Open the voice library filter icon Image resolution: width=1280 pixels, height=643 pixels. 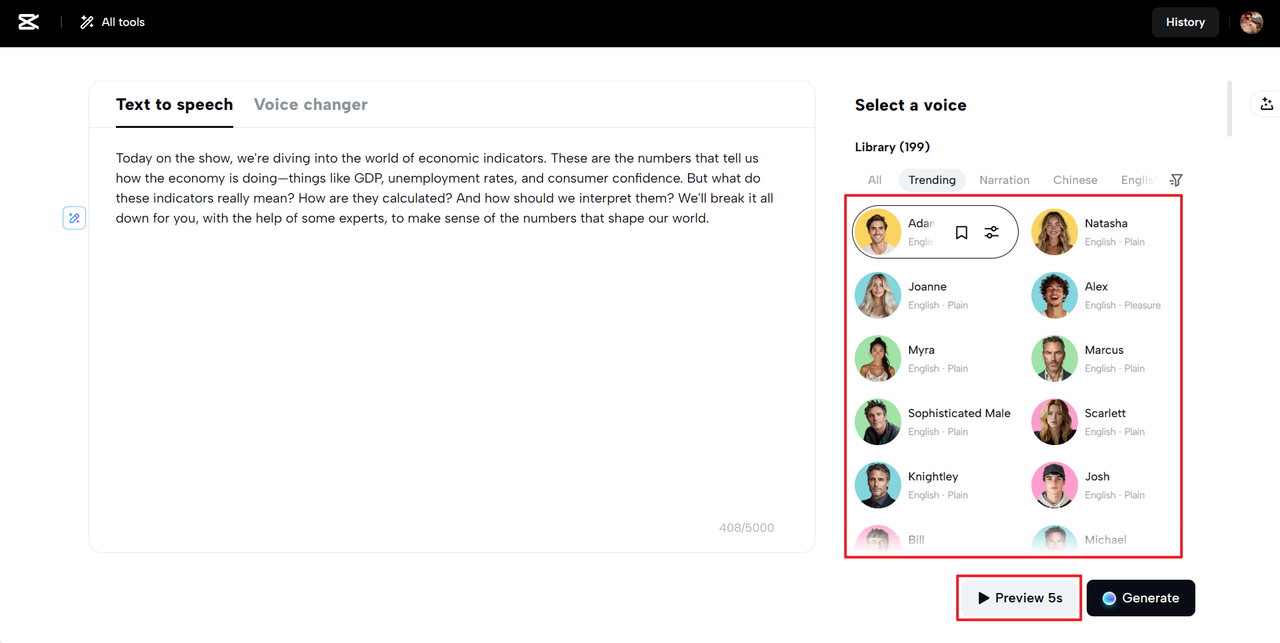[1176, 180]
